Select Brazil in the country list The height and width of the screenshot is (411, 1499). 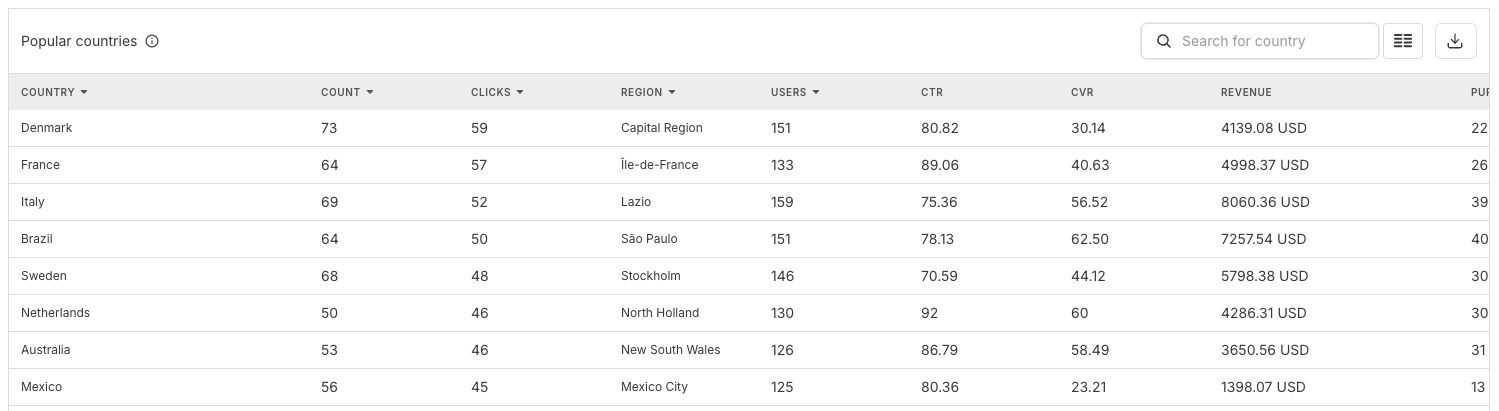click(x=37, y=239)
